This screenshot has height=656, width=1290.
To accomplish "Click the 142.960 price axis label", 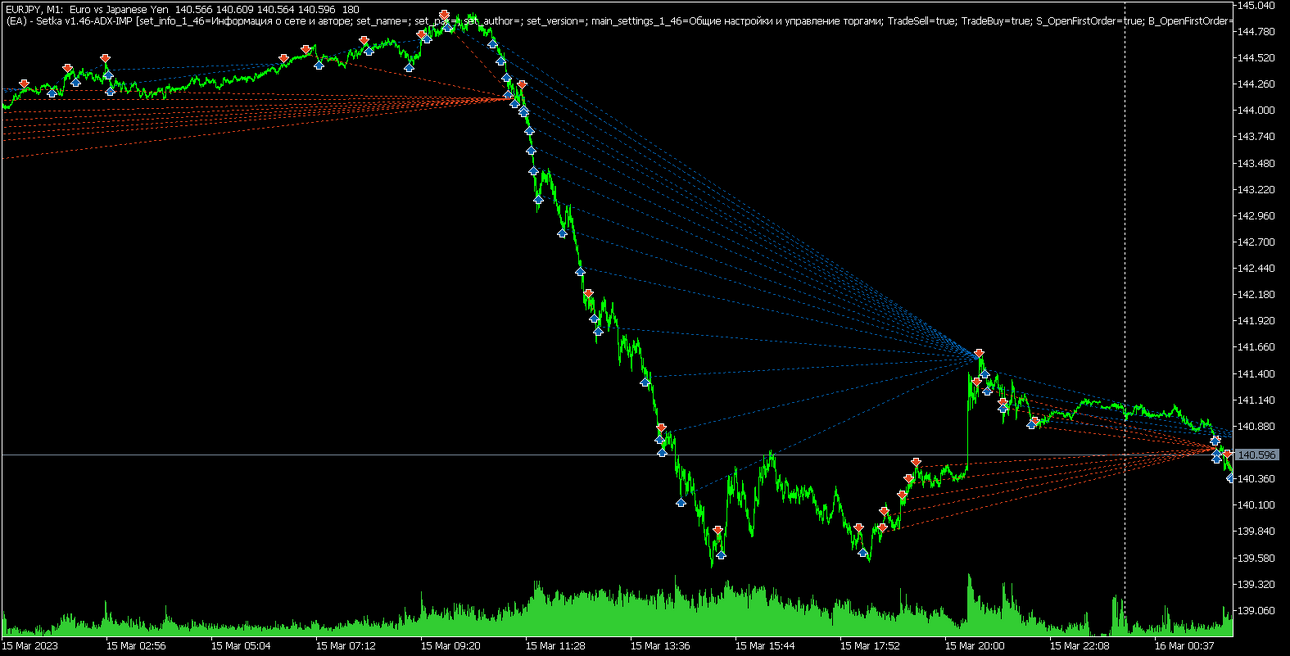I will click(1257, 215).
